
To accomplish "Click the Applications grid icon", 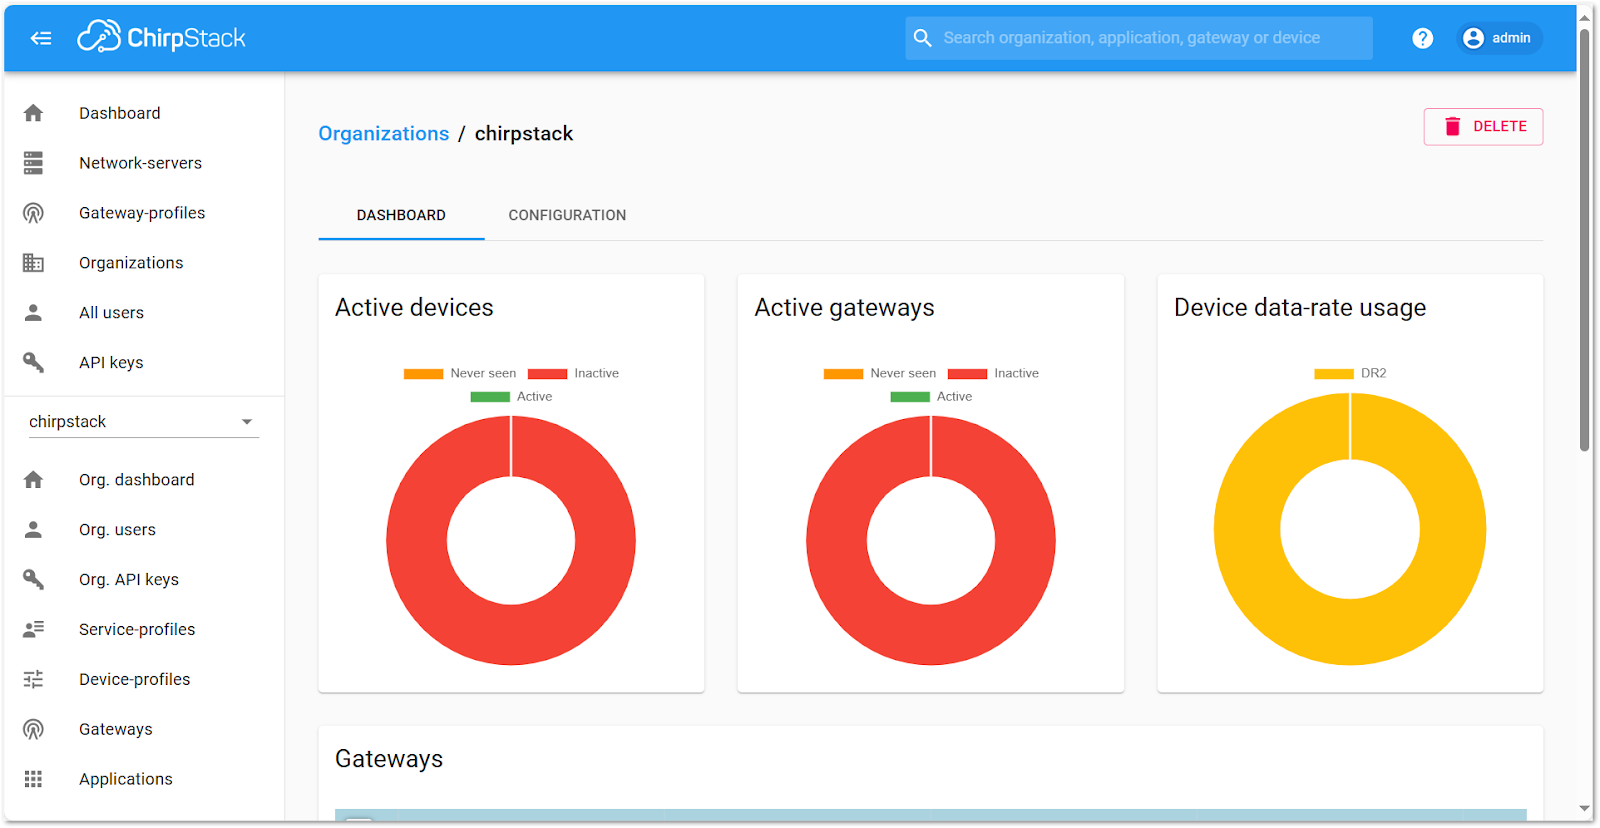I will click(33, 779).
